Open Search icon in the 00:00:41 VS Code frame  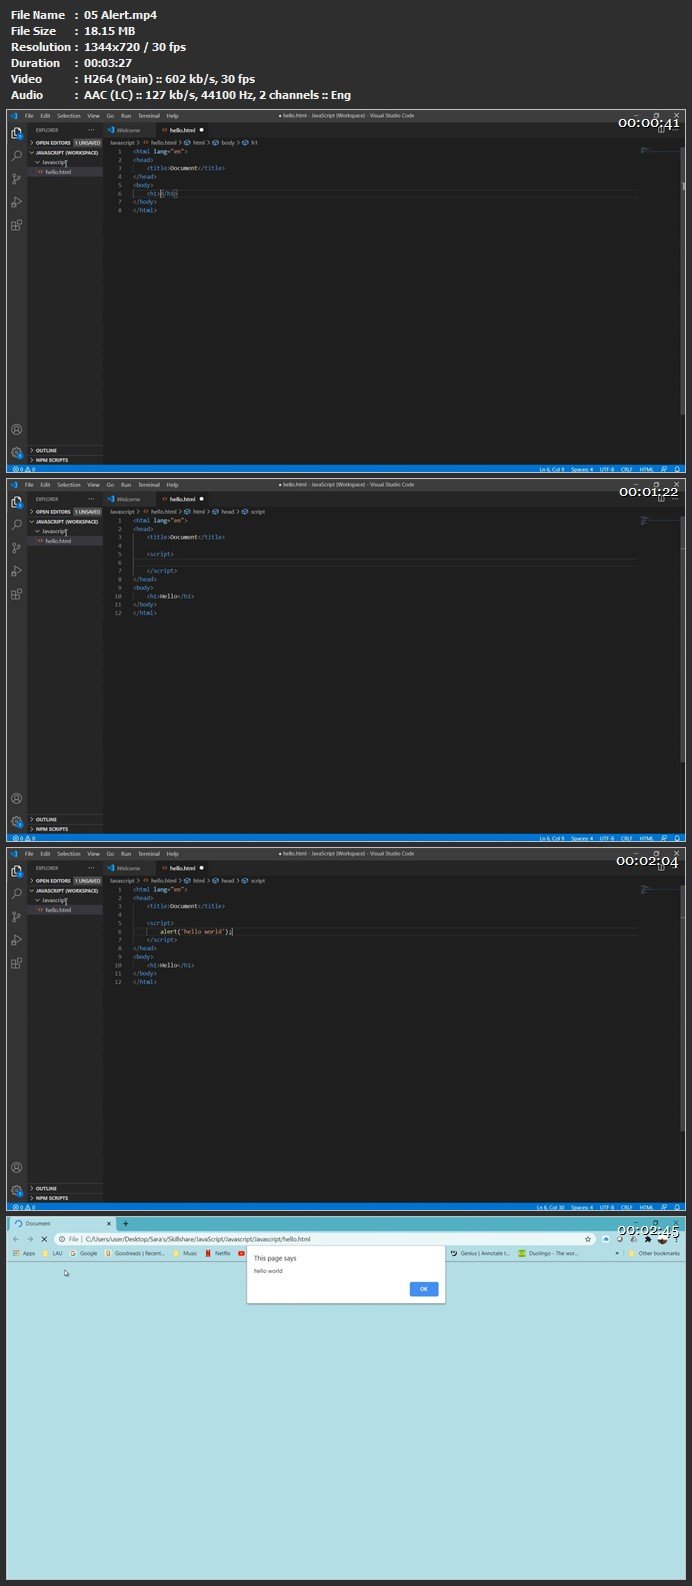tap(16, 156)
